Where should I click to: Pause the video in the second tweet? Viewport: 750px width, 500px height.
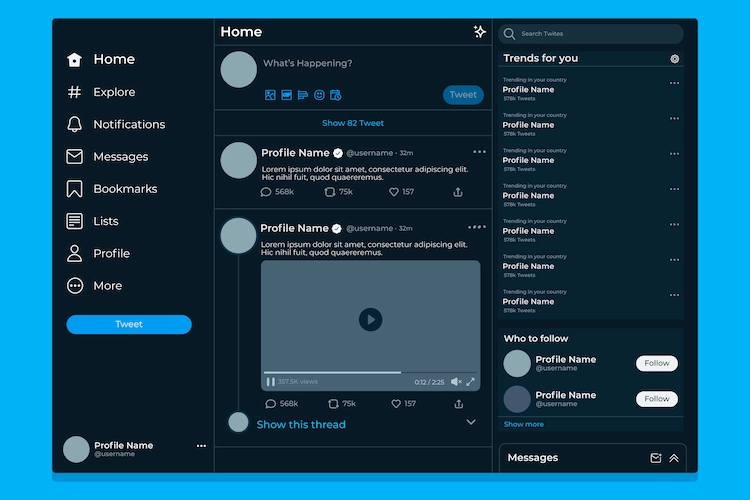pyautogui.click(x=271, y=382)
